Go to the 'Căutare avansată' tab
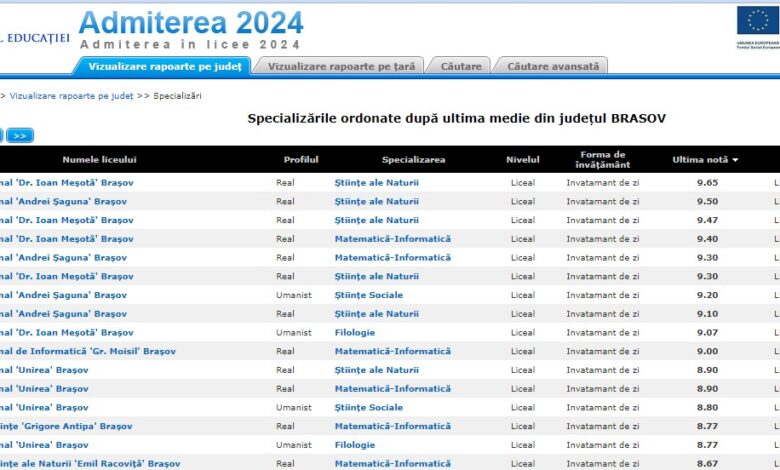The width and height of the screenshot is (780, 470). click(553, 66)
